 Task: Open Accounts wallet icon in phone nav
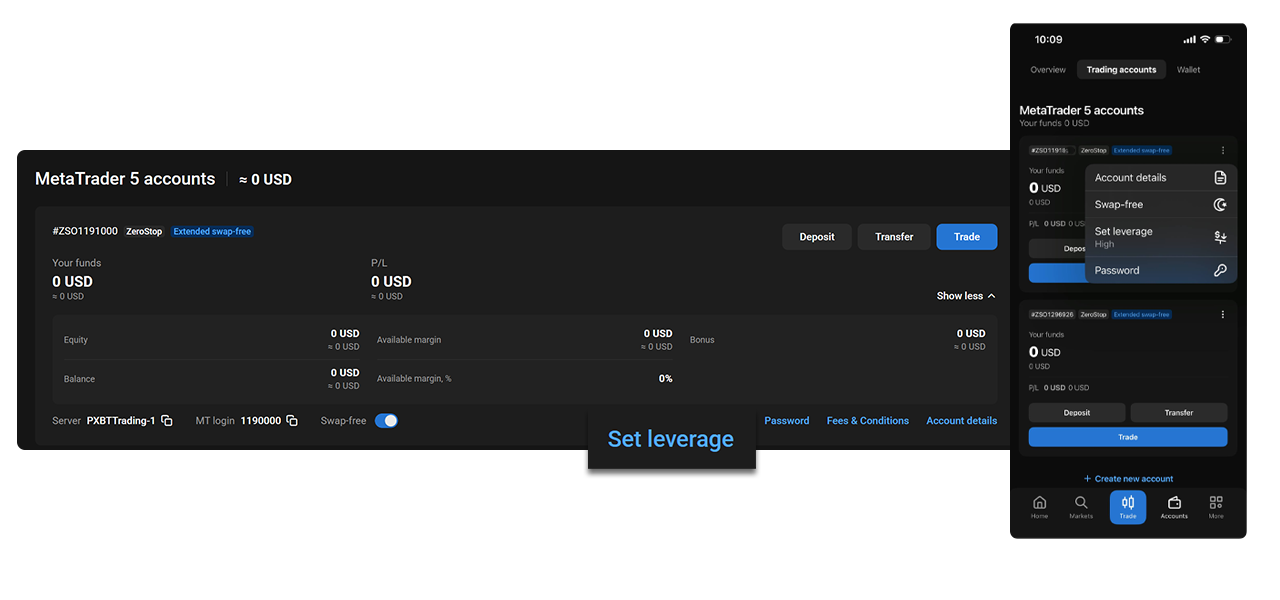tap(1174, 507)
